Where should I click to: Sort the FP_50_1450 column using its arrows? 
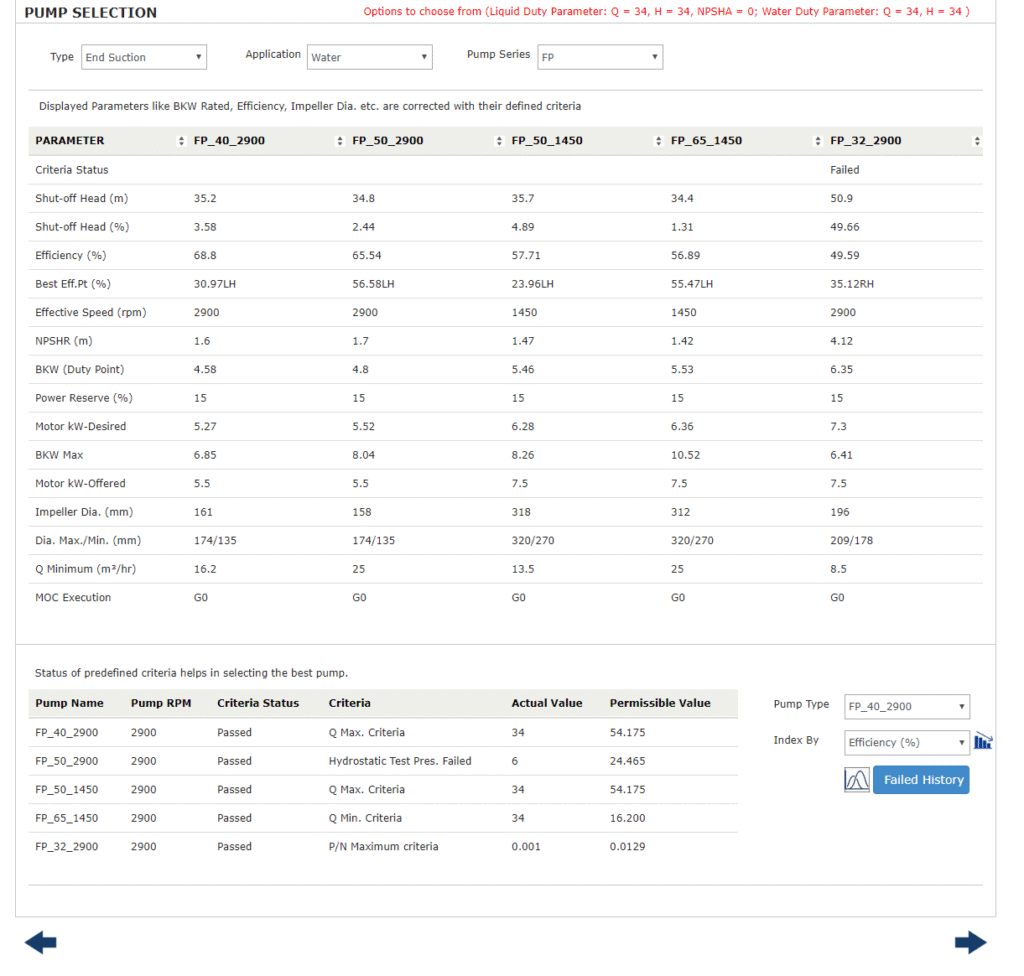pos(658,141)
